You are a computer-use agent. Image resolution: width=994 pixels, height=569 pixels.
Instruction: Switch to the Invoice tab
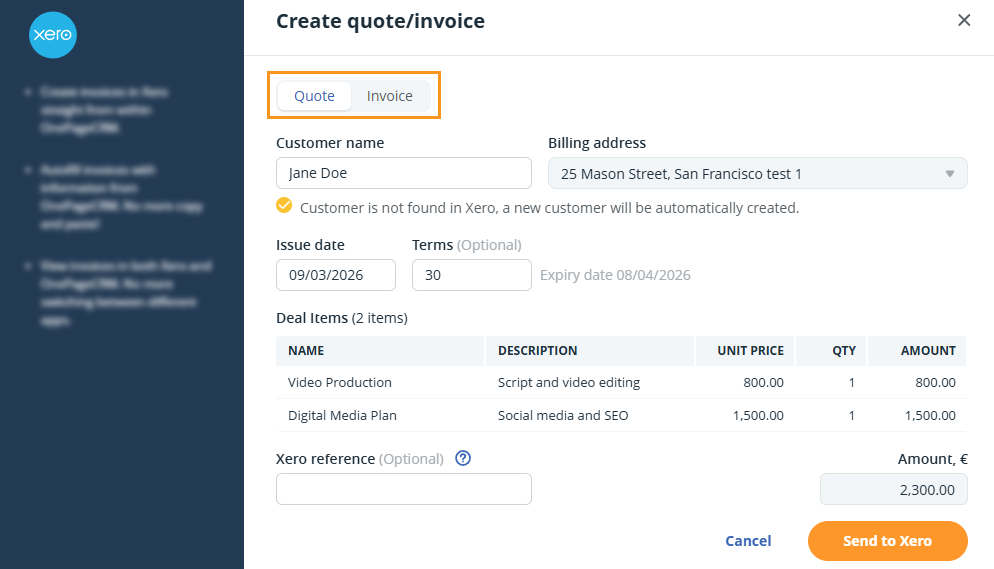(389, 96)
